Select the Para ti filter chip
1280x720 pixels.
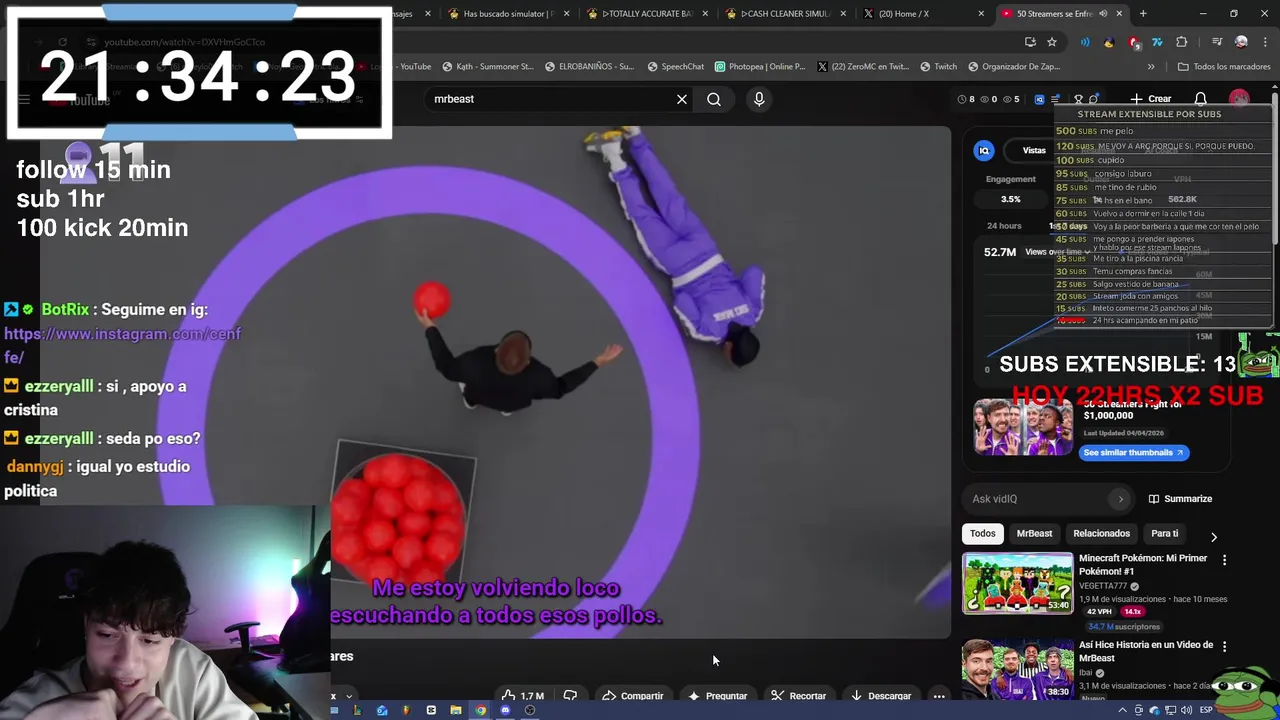pos(1165,534)
